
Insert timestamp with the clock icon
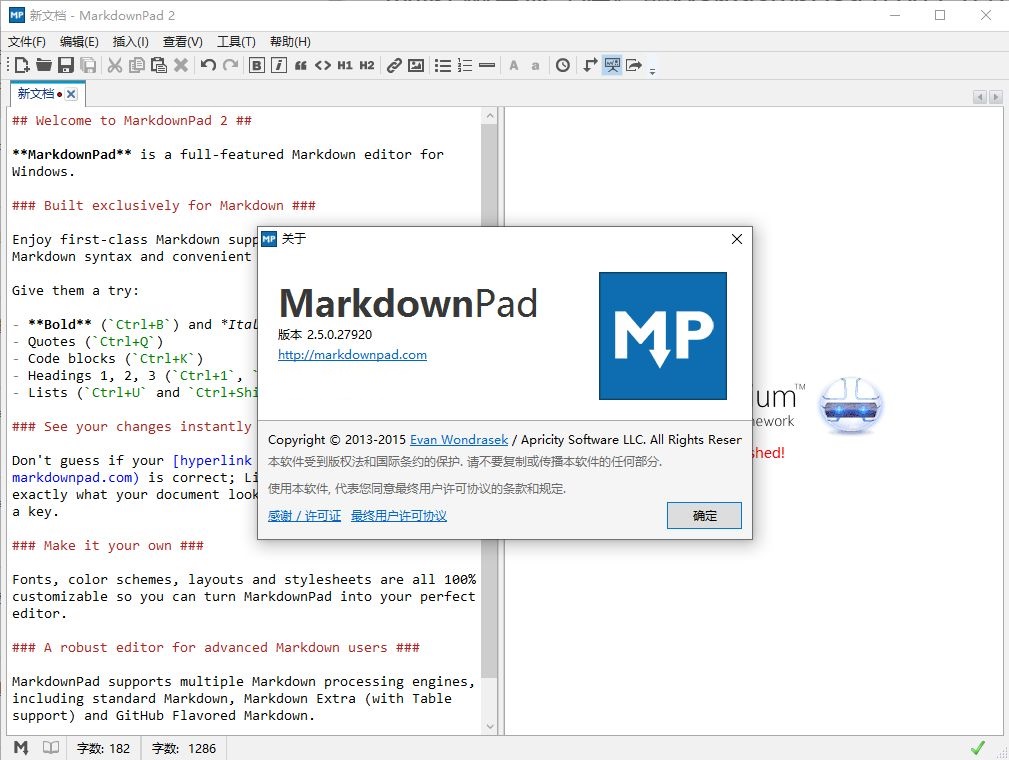coord(563,65)
